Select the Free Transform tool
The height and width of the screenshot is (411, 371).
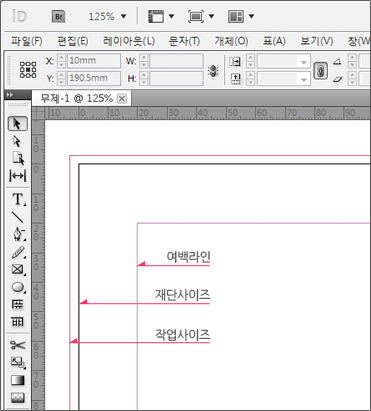coord(18,362)
